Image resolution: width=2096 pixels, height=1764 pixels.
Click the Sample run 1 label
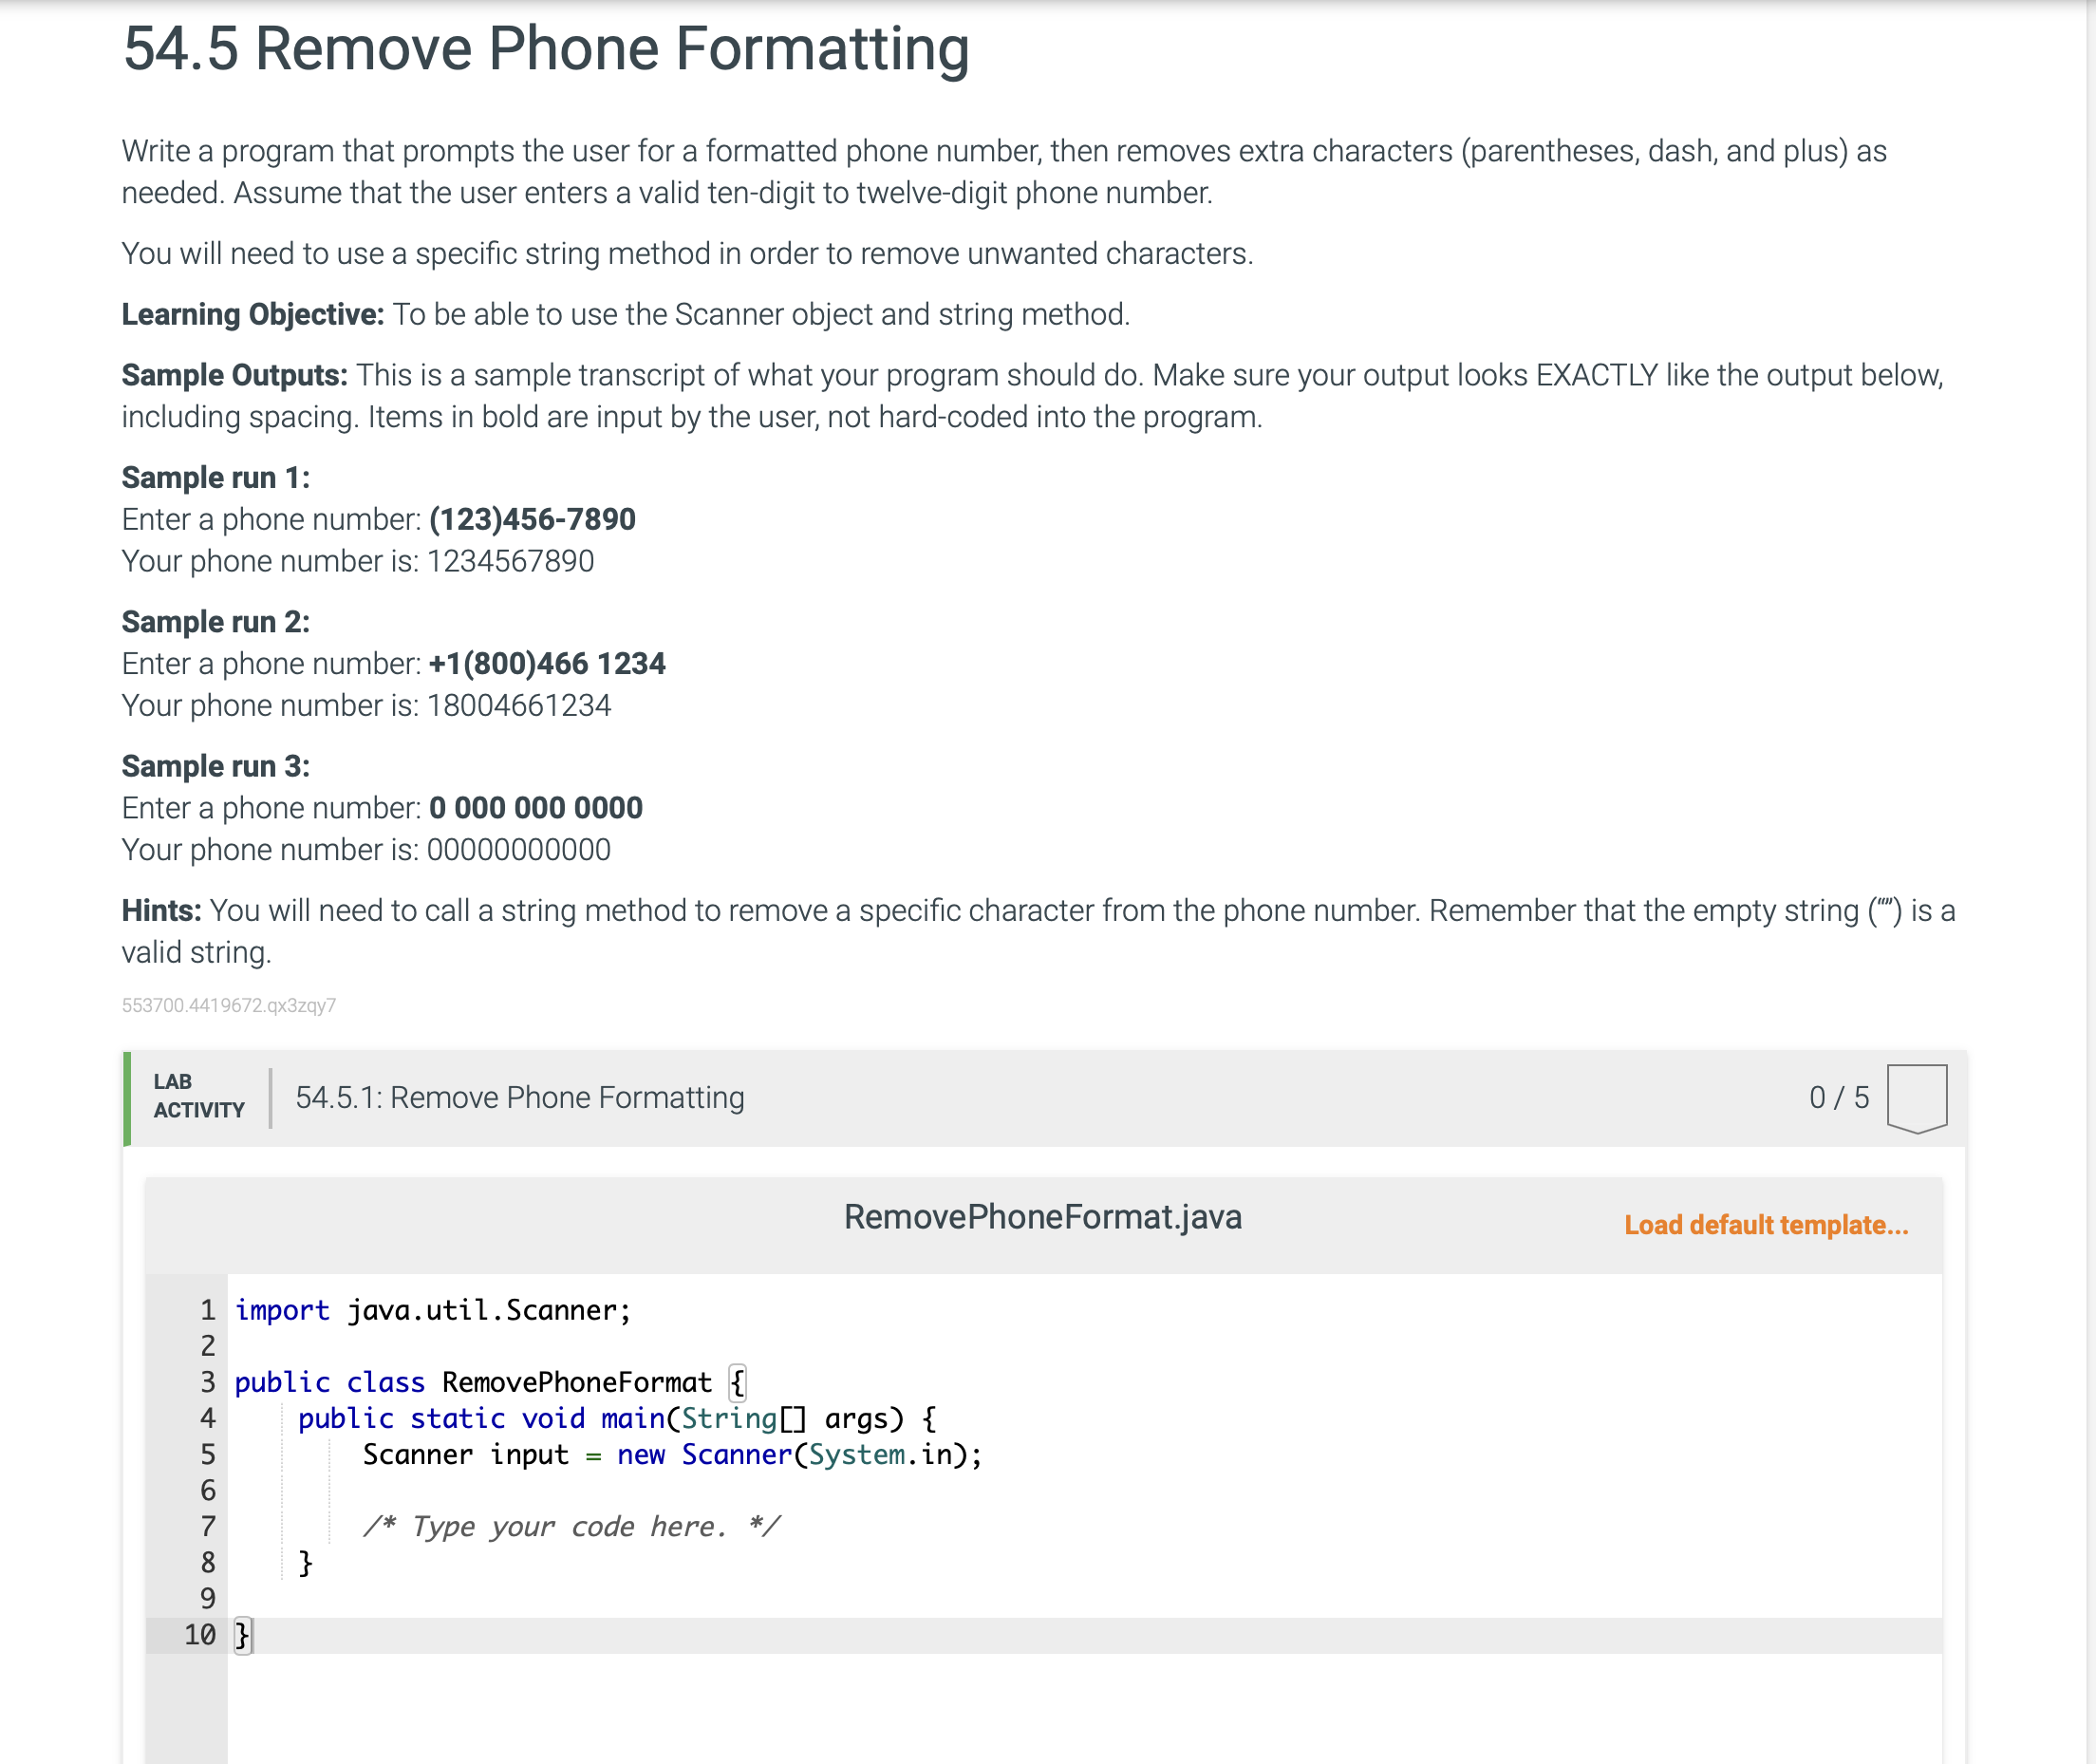coord(216,477)
